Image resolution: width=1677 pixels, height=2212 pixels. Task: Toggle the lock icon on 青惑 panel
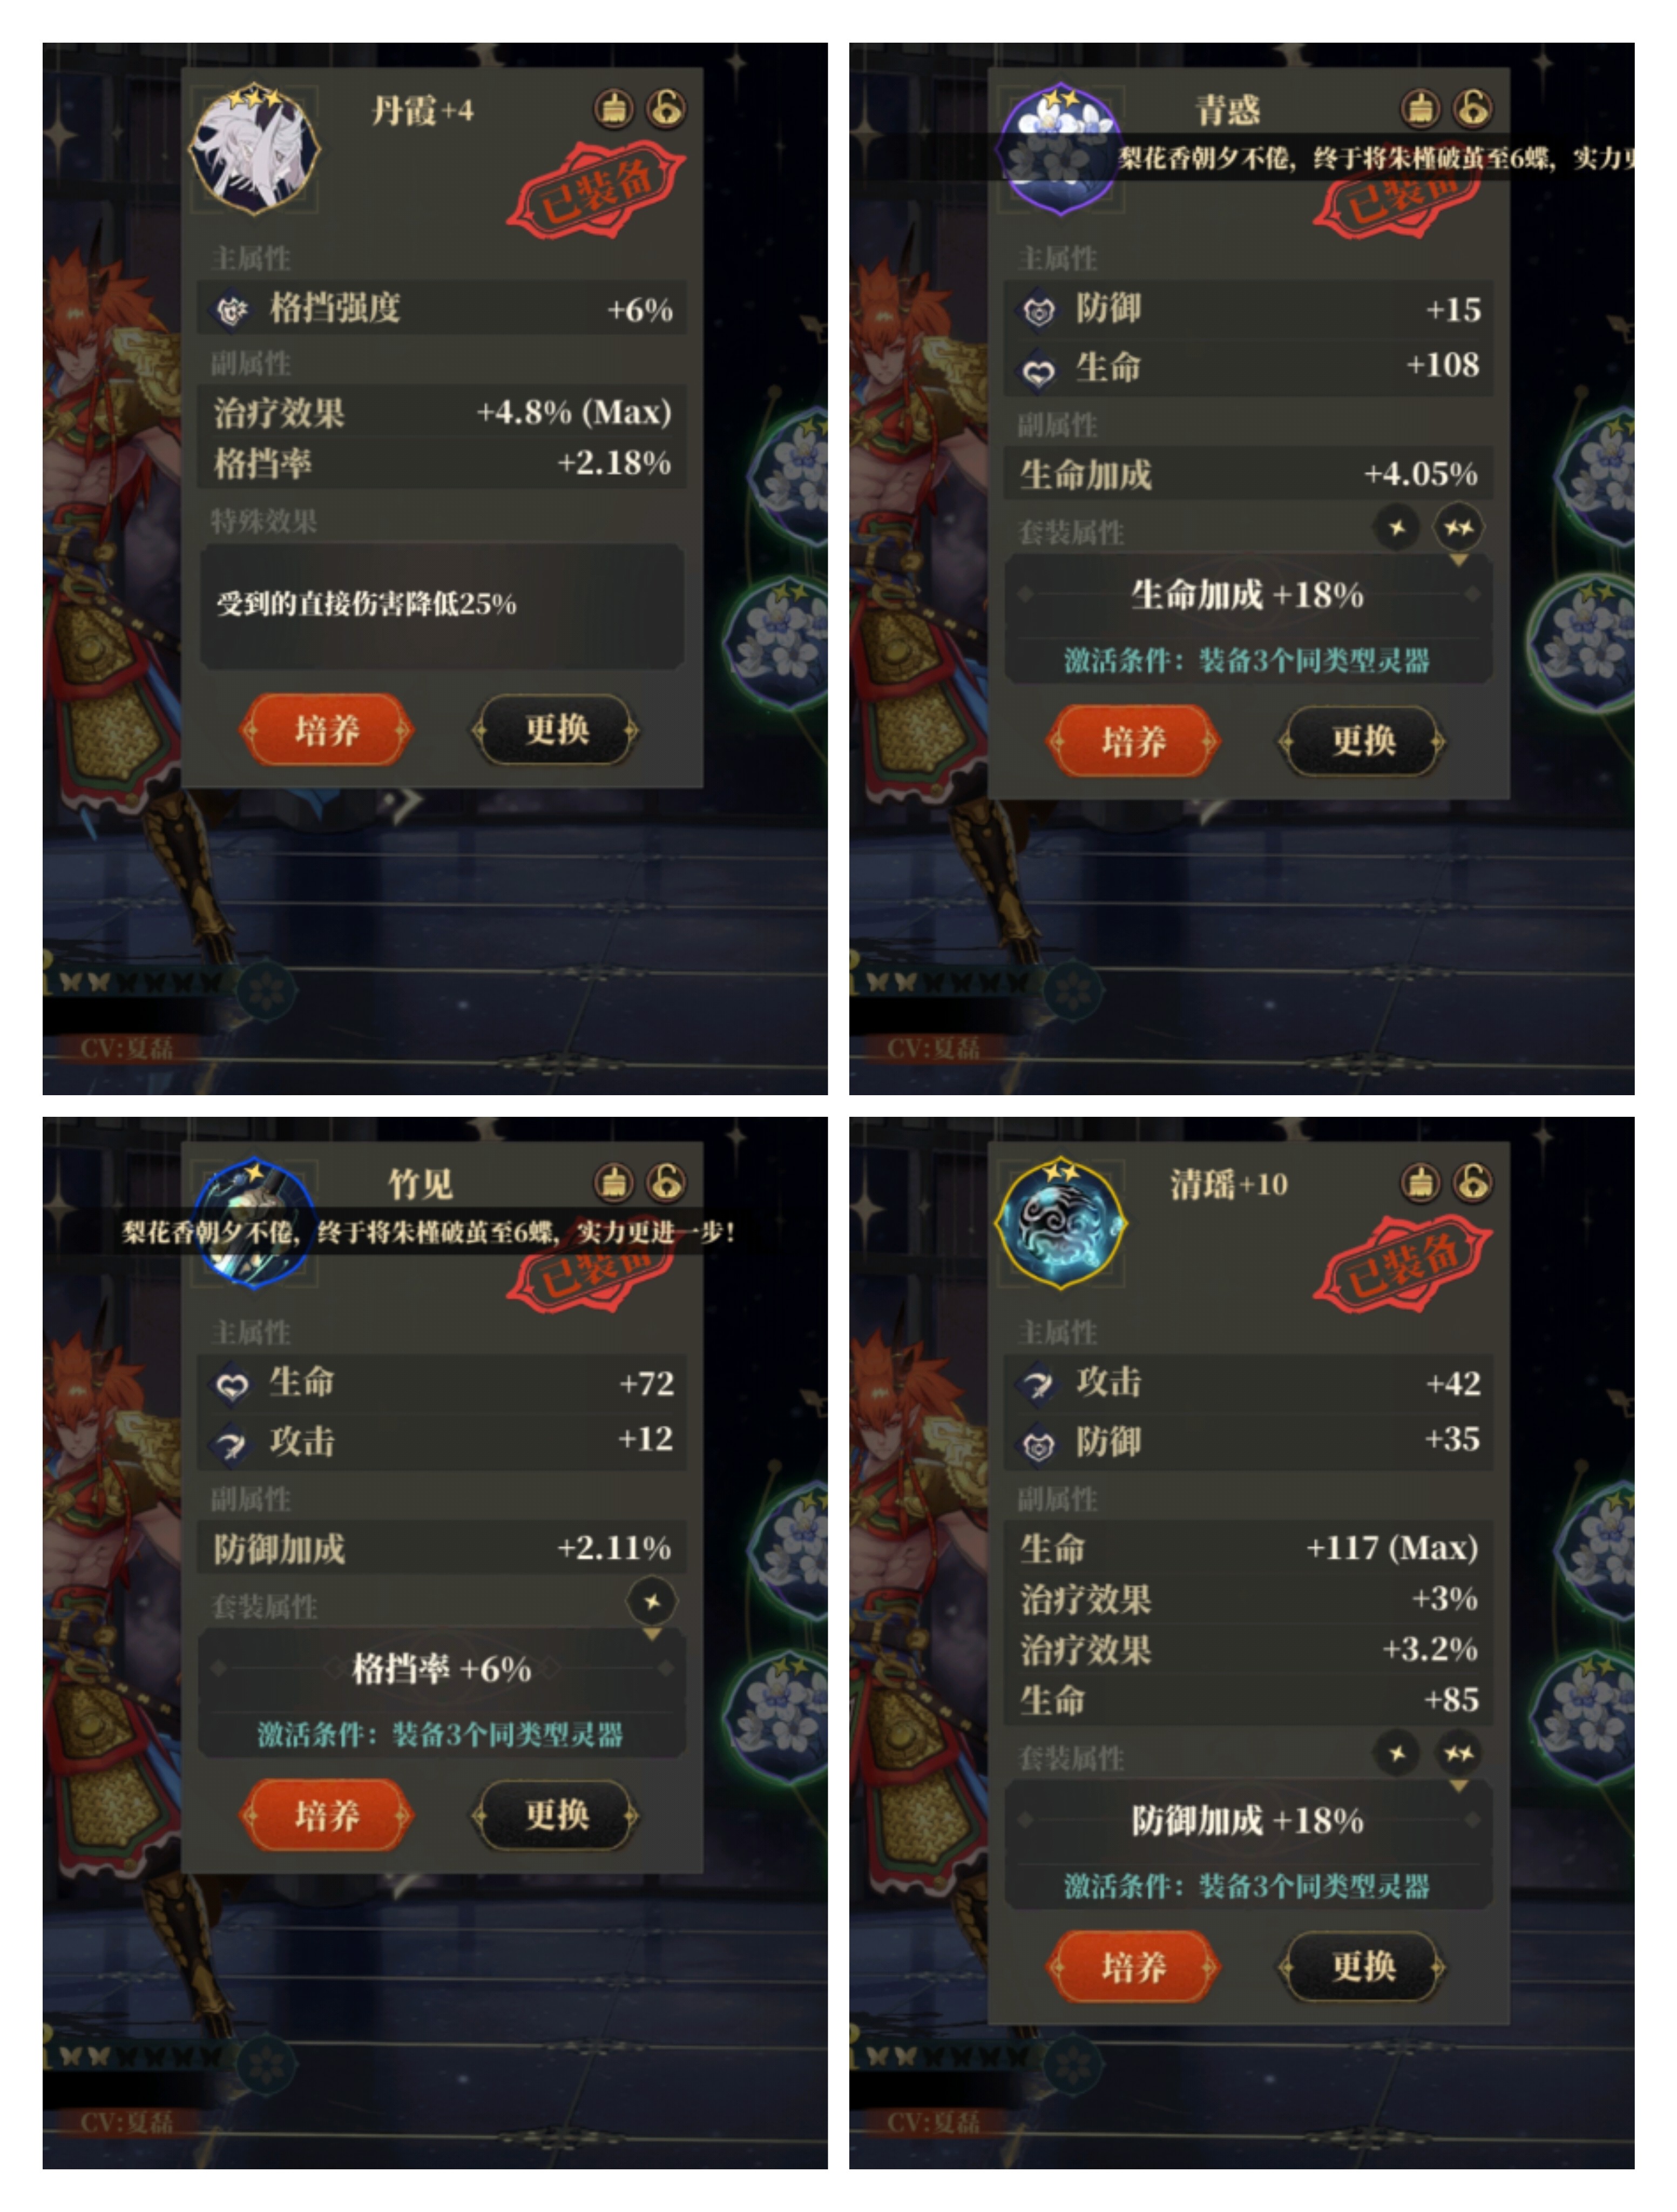(x=1473, y=108)
